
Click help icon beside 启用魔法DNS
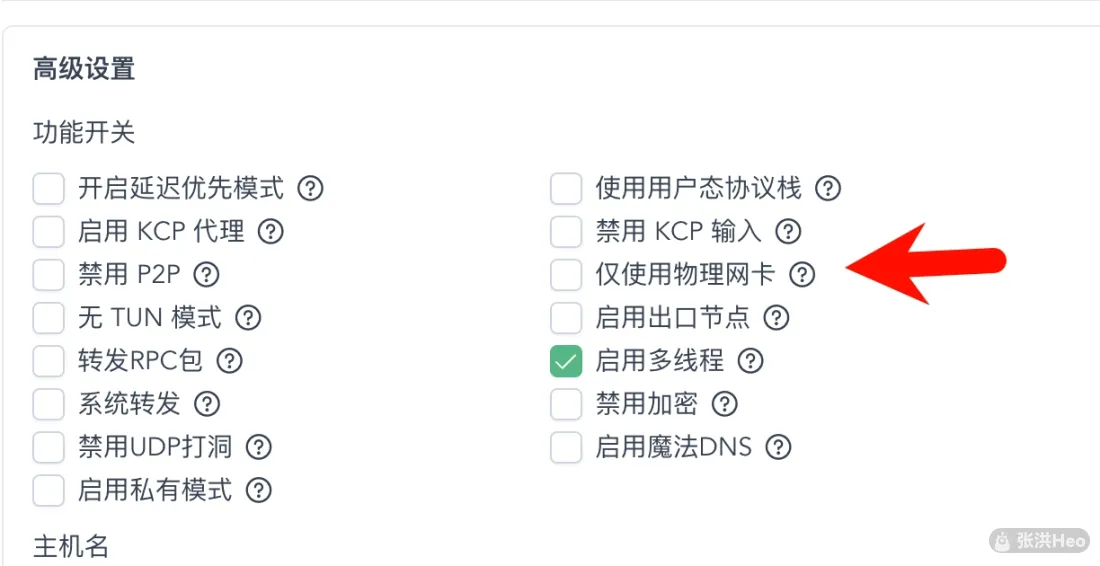[778, 447]
